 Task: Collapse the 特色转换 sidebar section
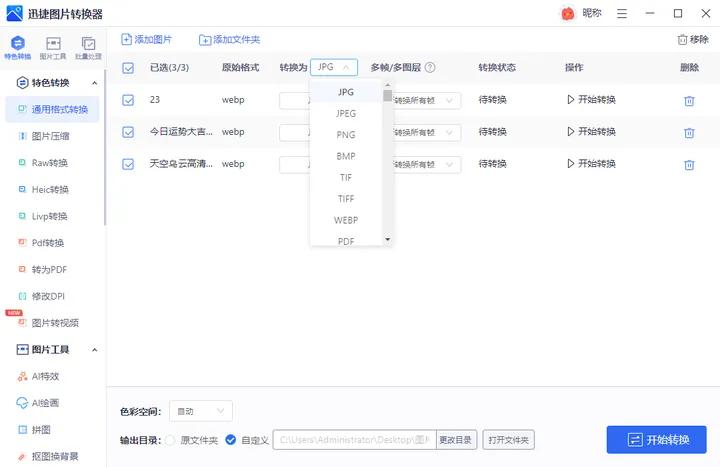tap(95, 83)
